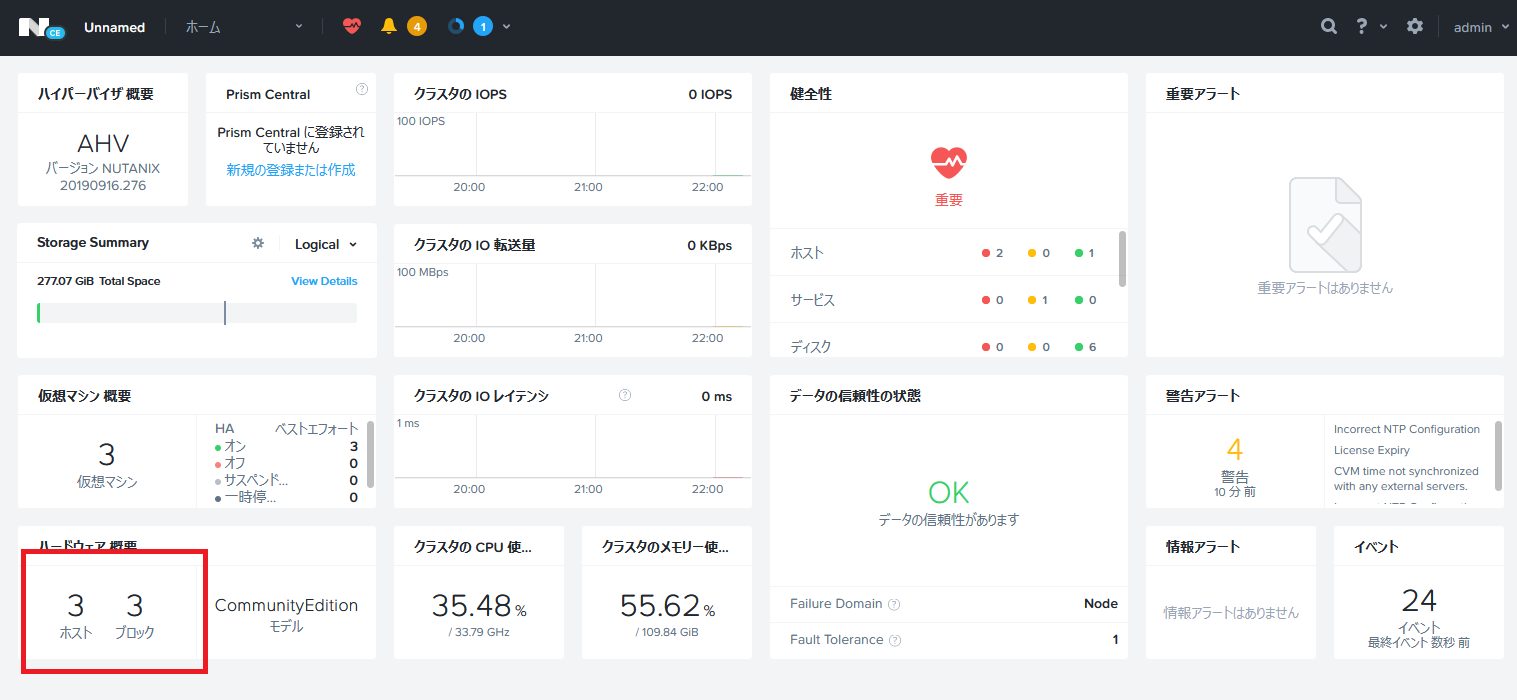Click the Prism Central help question mark
This screenshot has height=700, width=1517.
[x=361, y=89]
